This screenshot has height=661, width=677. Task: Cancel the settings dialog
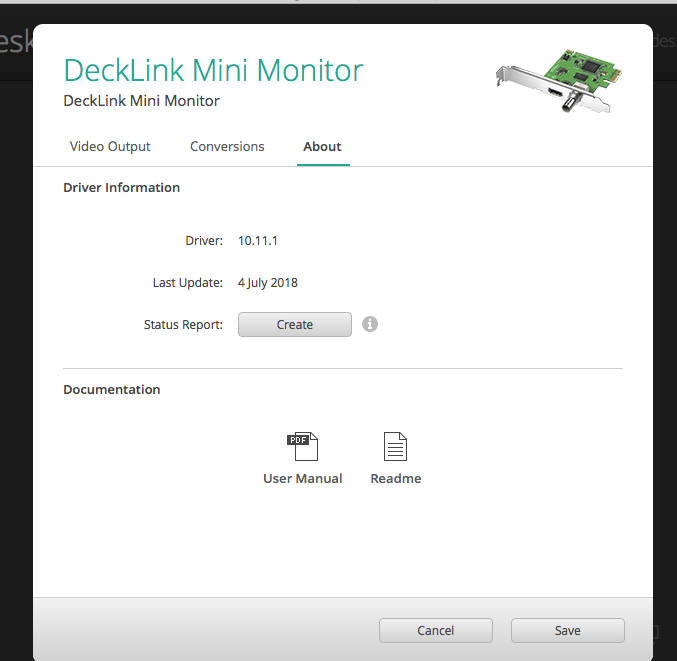[x=436, y=630]
